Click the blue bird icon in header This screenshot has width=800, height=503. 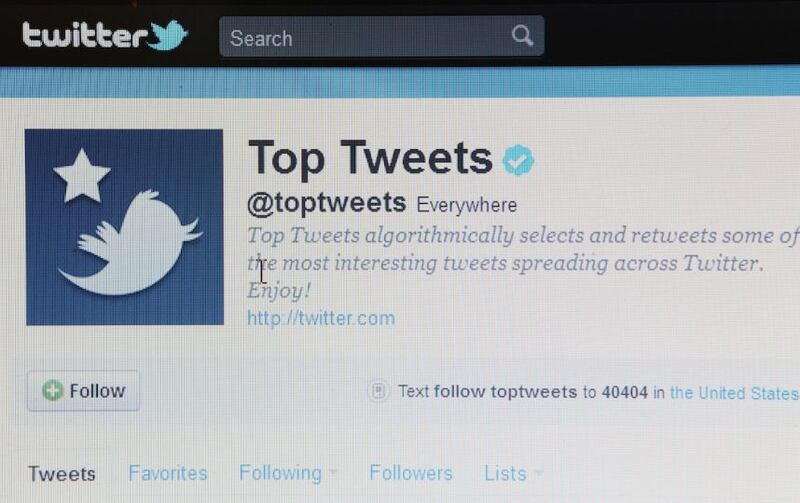tap(168, 35)
